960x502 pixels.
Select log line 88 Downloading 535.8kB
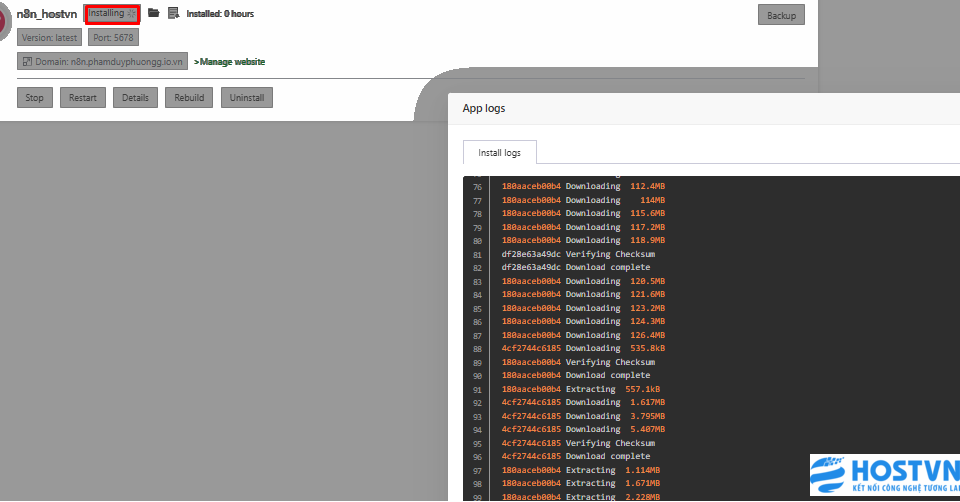[583, 348]
